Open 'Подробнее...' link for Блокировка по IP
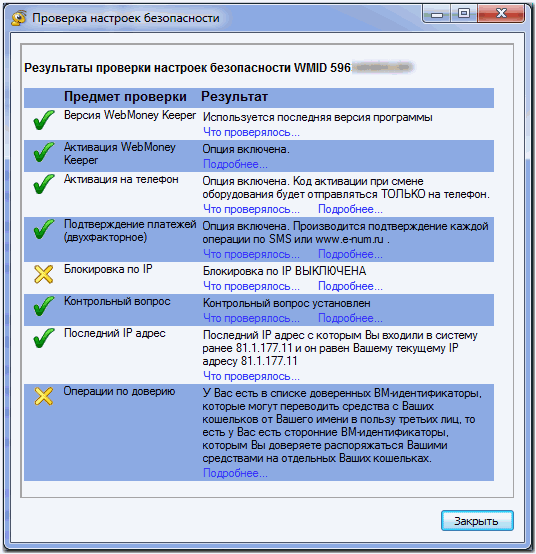 (350, 286)
